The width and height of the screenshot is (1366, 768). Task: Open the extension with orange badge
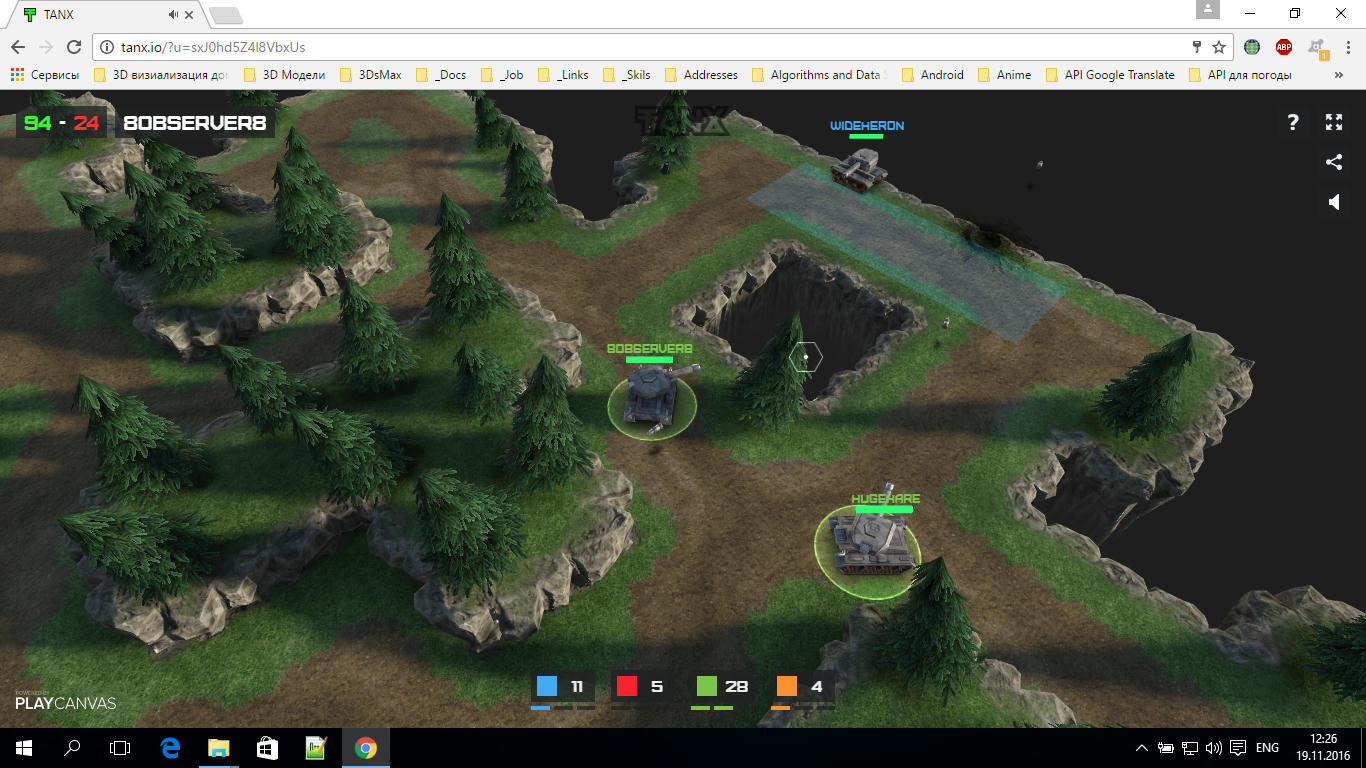point(1318,48)
